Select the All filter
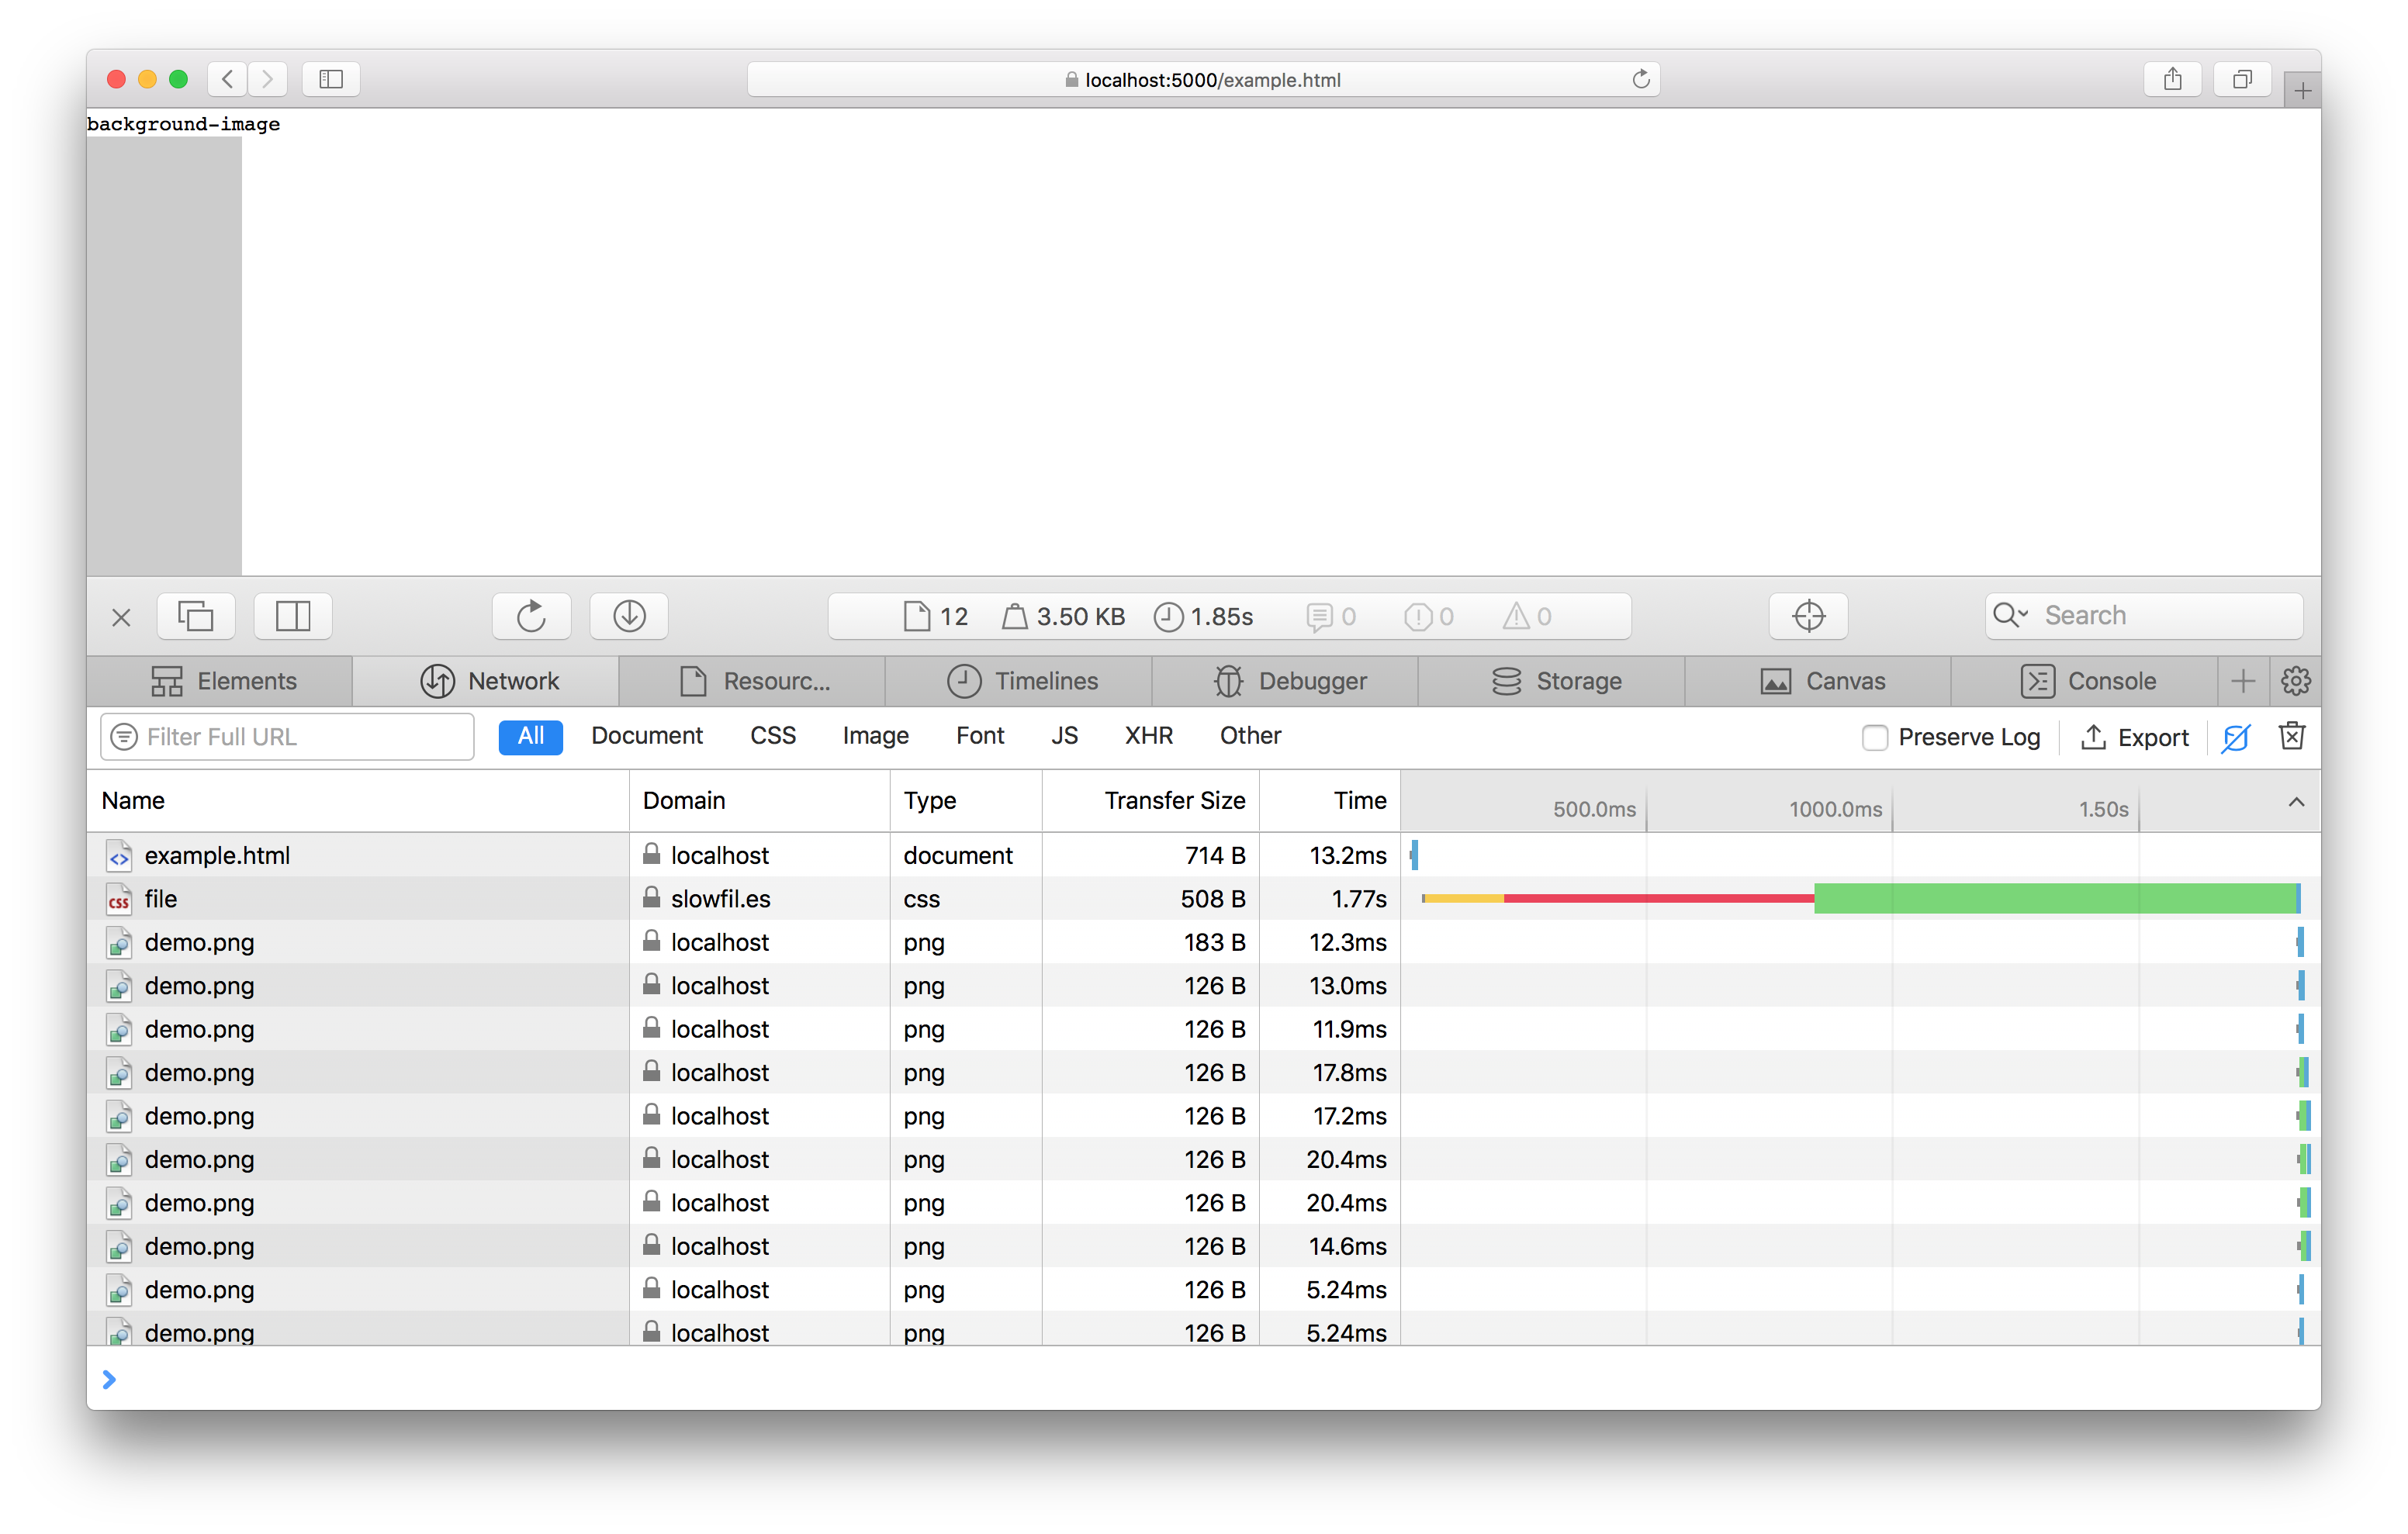This screenshot has height=1534, width=2408. pos(530,737)
